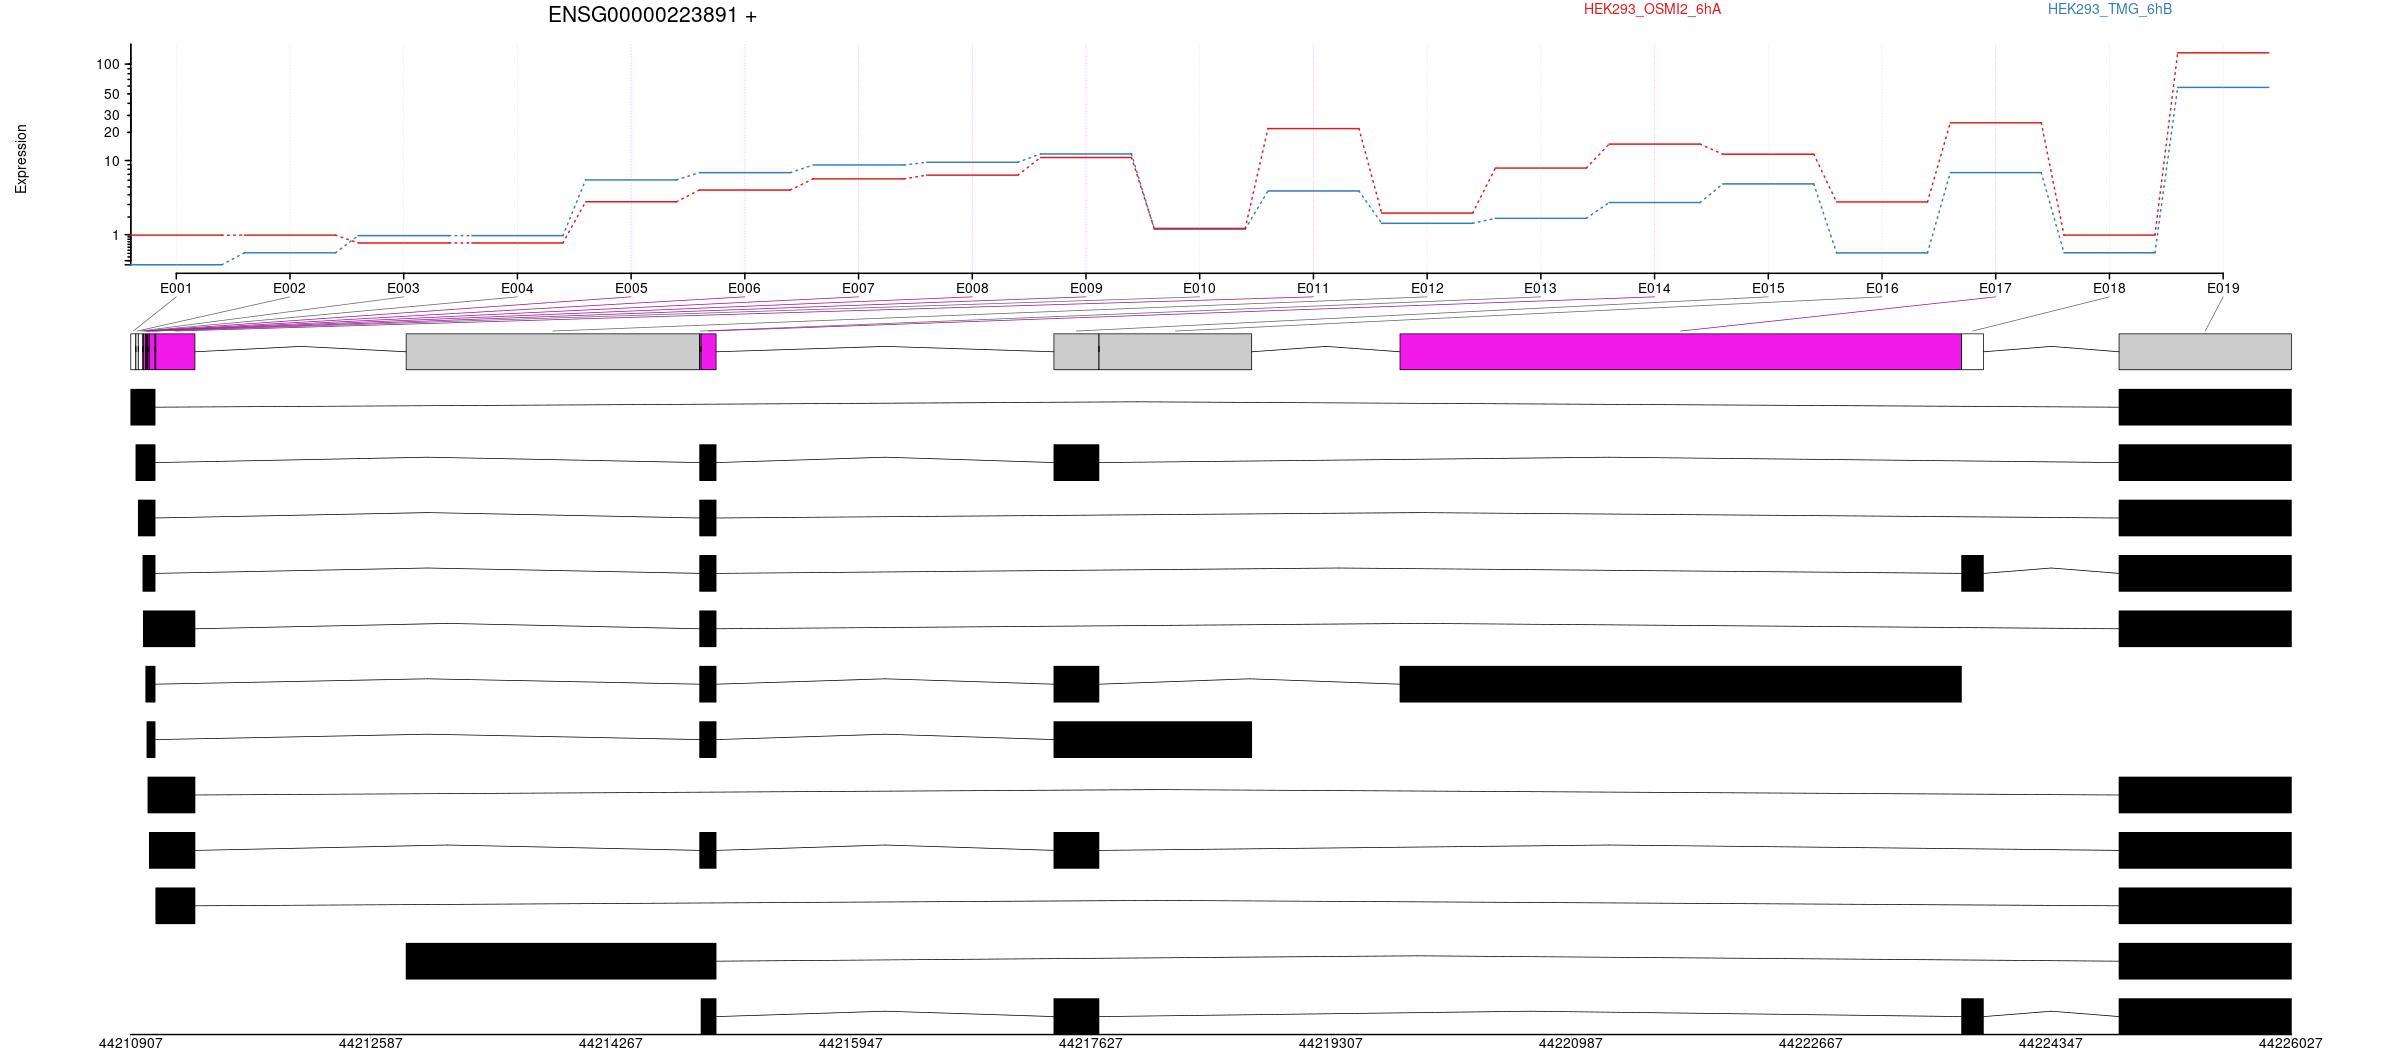Select the red HEK293_OSMI2_6hA legend label
This screenshot has height=1060, width=2400.
coord(1652,10)
